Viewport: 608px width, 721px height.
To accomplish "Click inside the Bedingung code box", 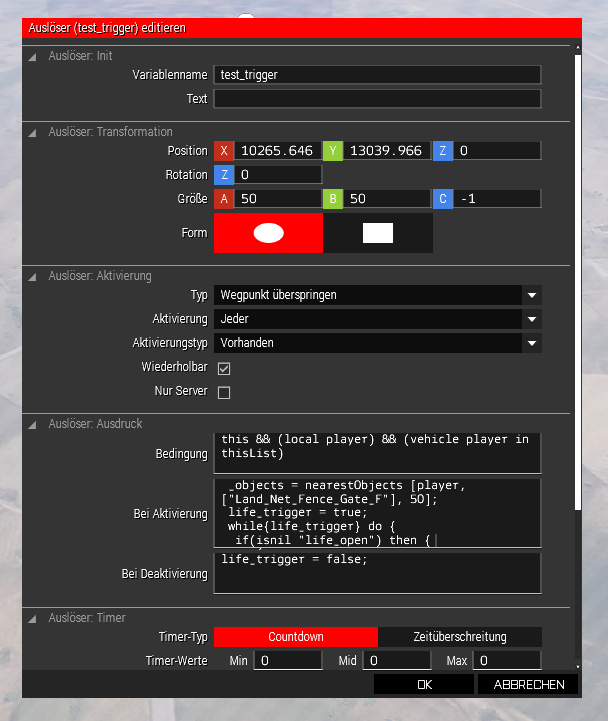I will [378, 453].
